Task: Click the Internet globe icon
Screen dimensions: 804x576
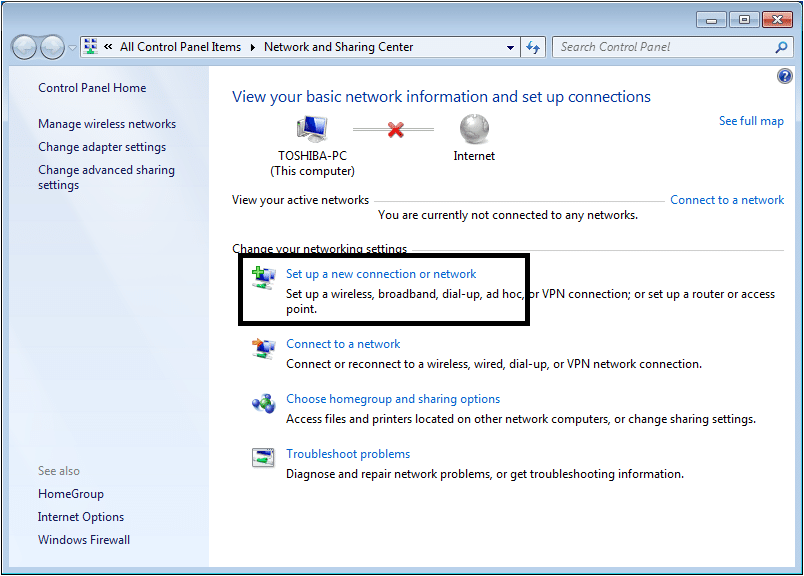Action: pyautogui.click(x=474, y=128)
